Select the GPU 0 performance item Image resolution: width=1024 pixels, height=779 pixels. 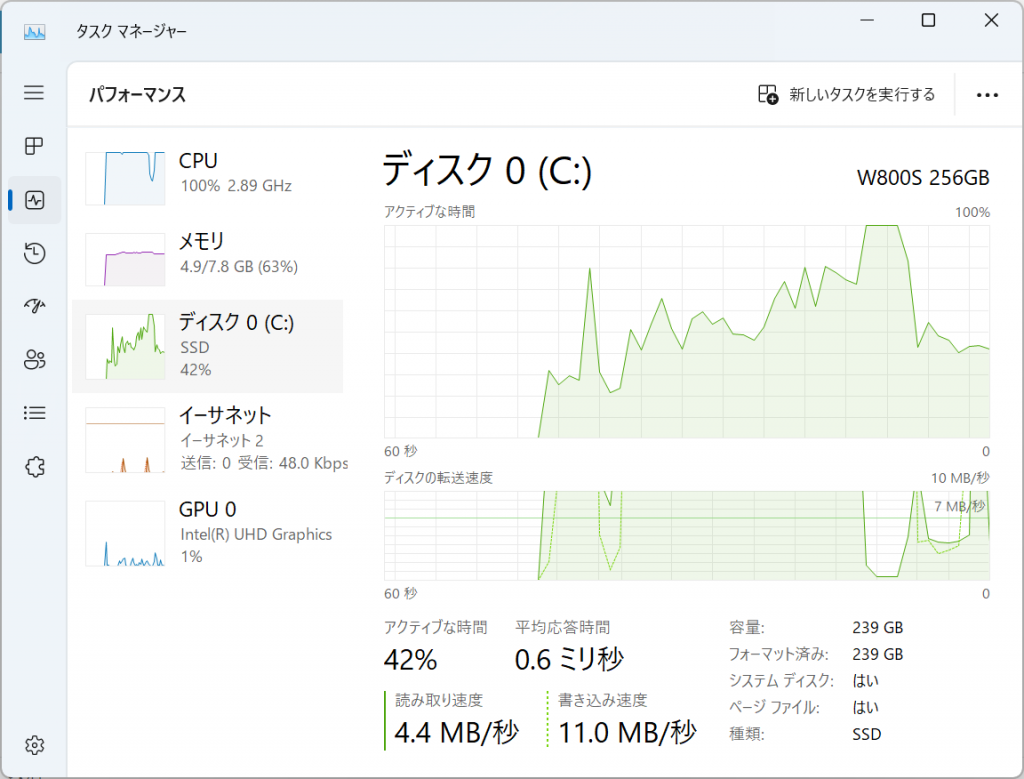208,533
